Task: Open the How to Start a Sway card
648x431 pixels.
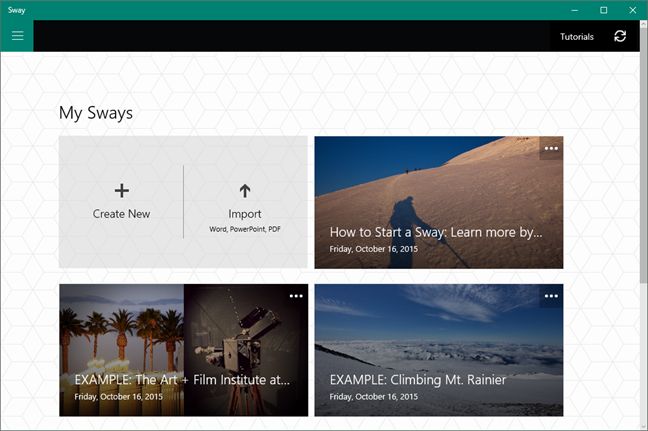Action: coord(438,202)
